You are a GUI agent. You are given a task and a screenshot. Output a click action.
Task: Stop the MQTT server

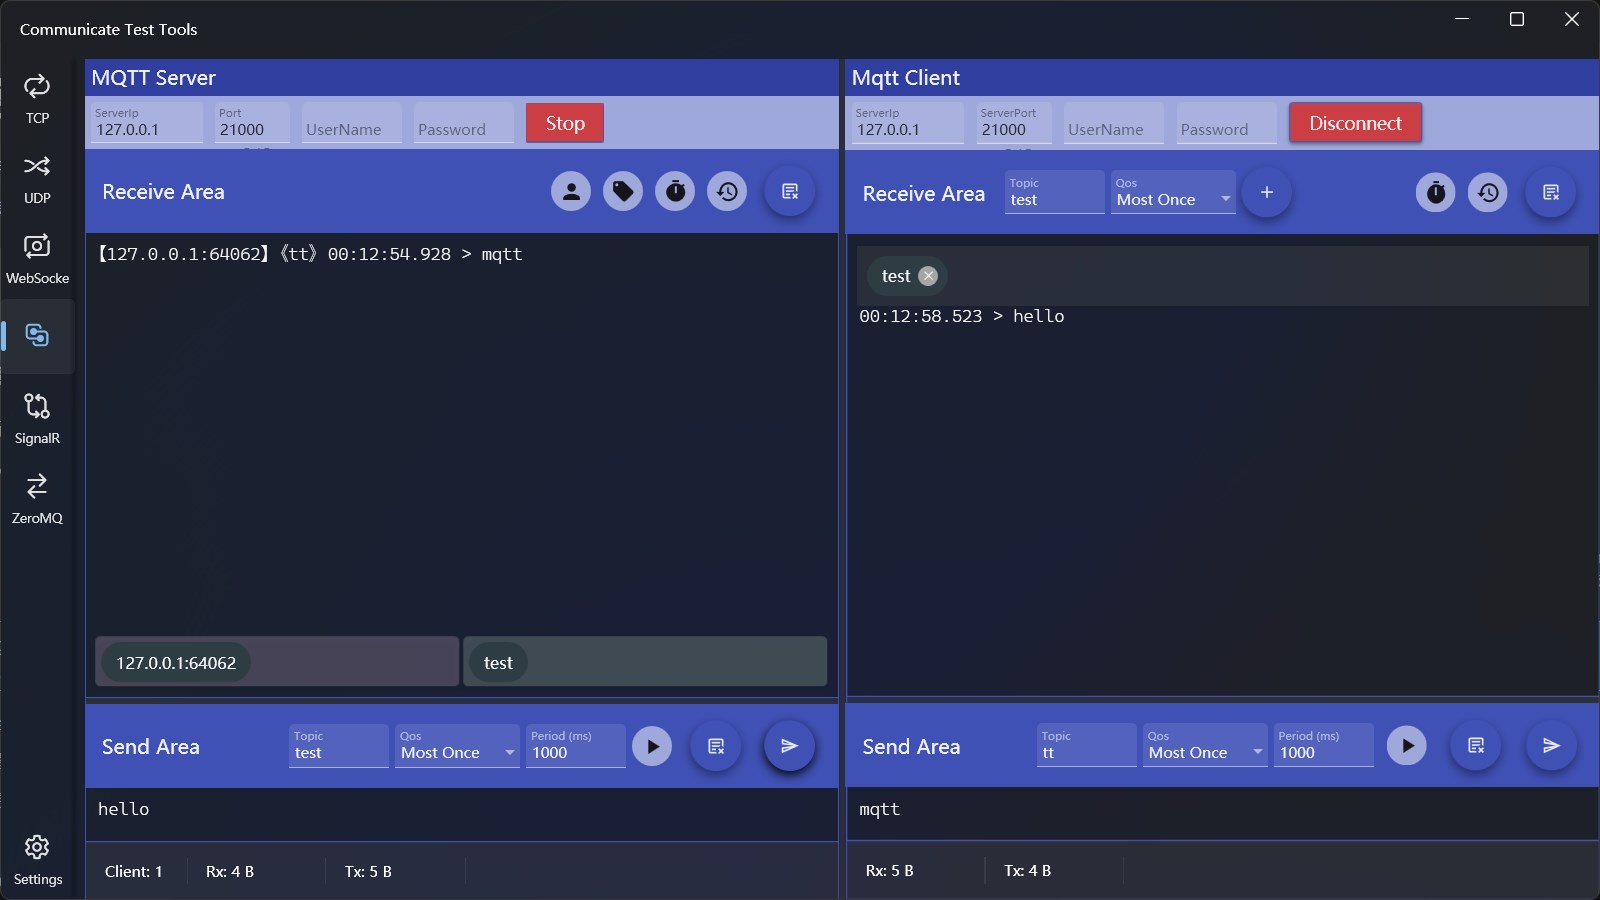point(565,123)
